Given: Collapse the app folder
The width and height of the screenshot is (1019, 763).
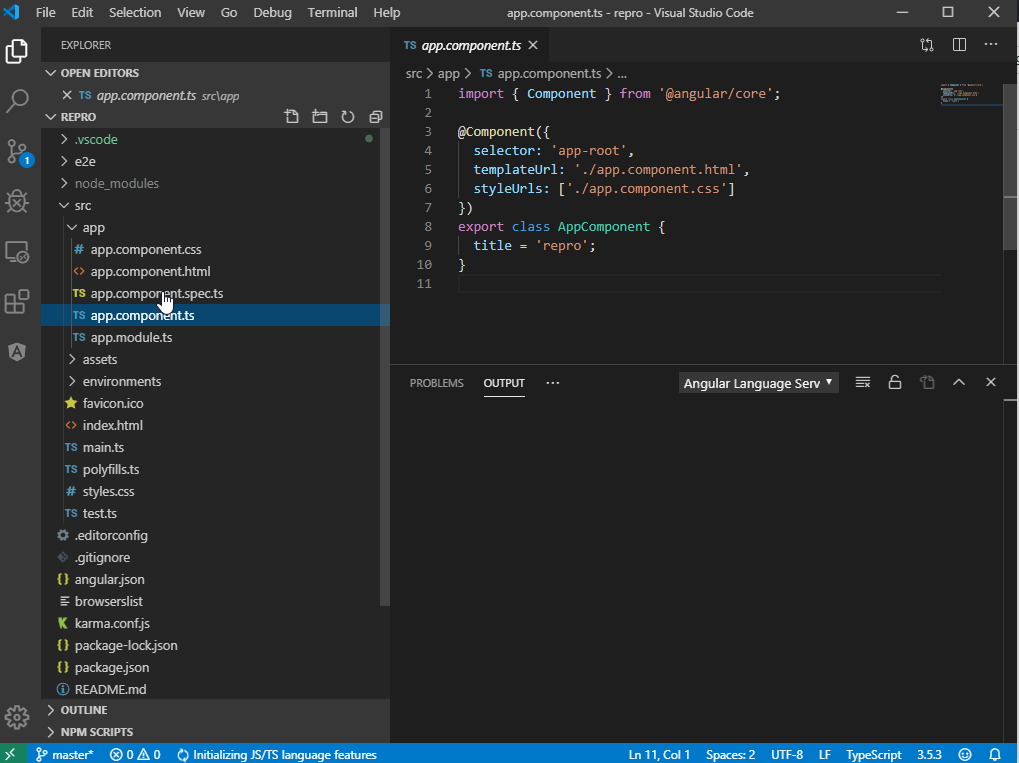Looking at the screenshot, I should 94,227.
